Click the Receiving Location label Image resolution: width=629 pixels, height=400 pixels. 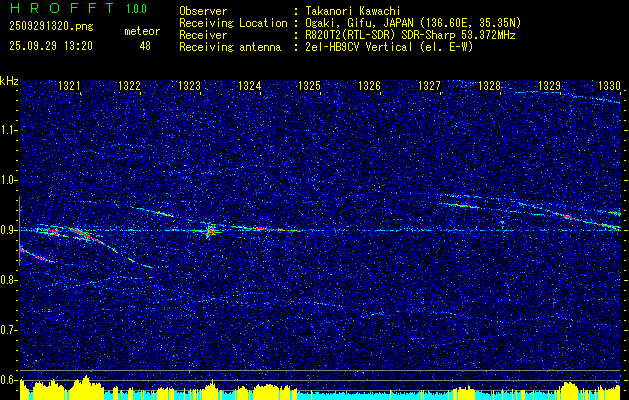click(233, 23)
